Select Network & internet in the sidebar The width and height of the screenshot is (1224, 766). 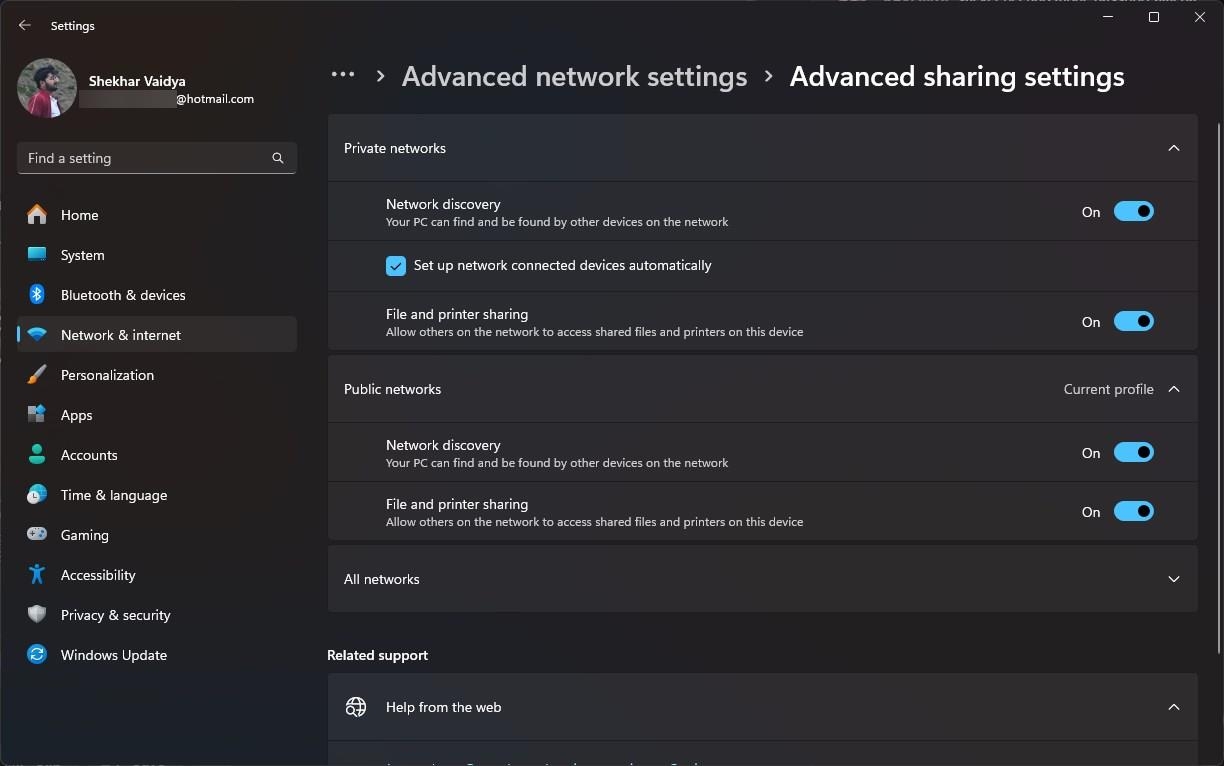pyautogui.click(x=120, y=334)
